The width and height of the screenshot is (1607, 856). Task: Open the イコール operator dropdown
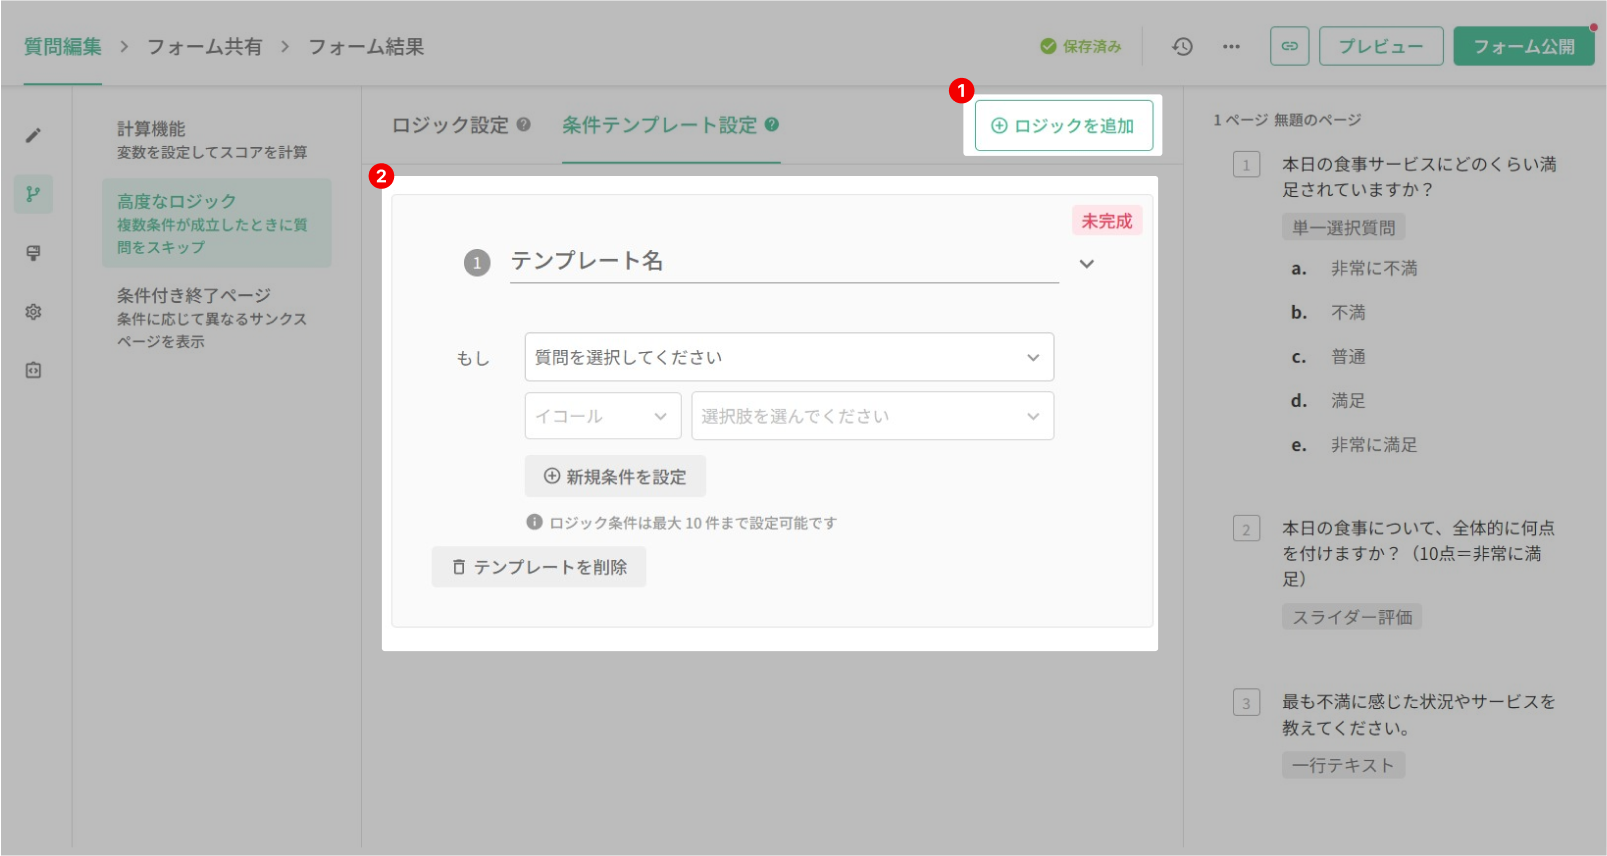tap(603, 416)
